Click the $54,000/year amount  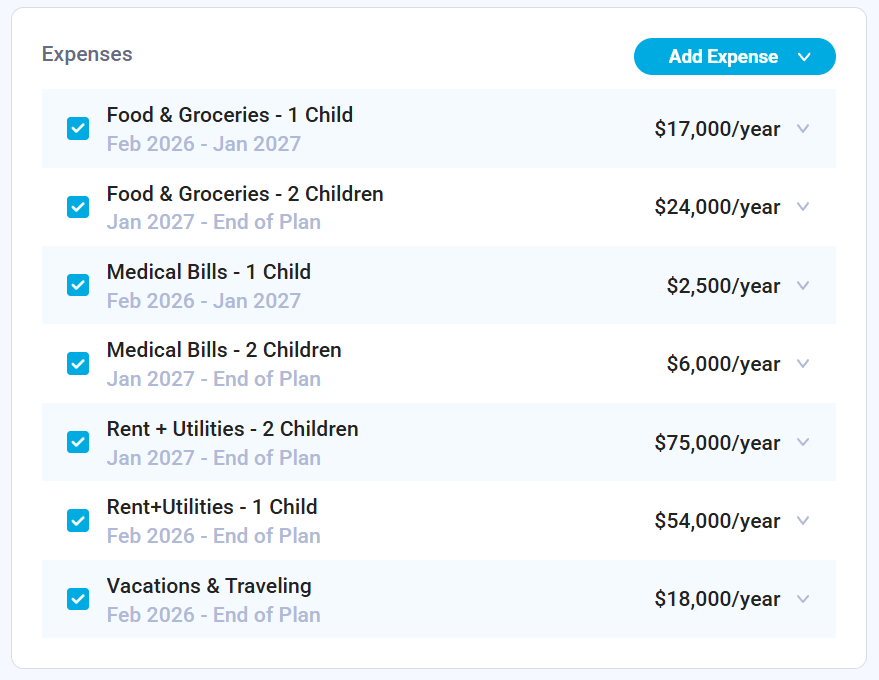(717, 521)
